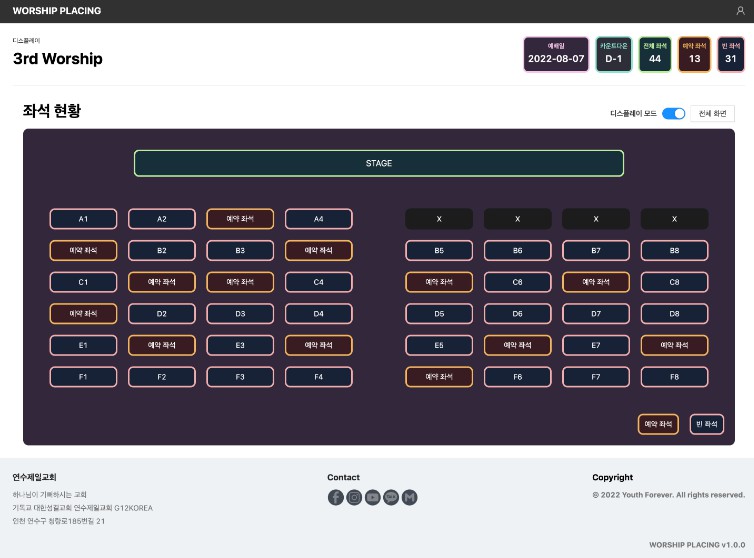
Task: Select the 카운트다운 D-1 card
Action: pyautogui.click(x=614, y=54)
